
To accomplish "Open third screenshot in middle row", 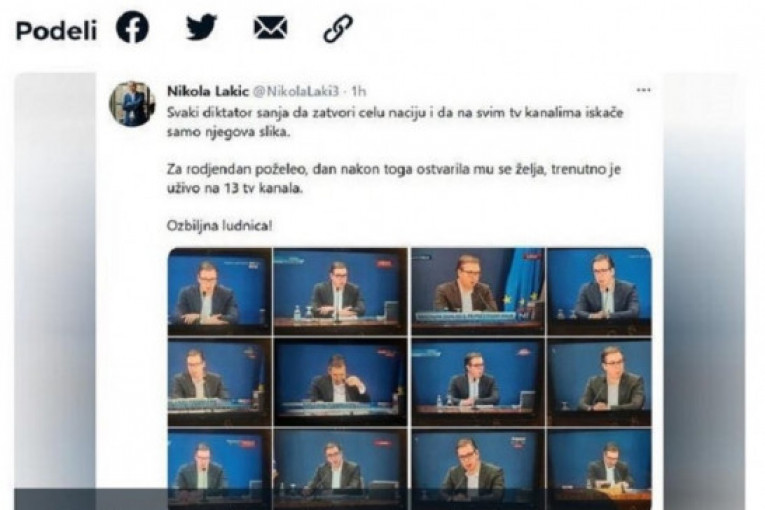I will pyautogui.click(x=478, y=382).
